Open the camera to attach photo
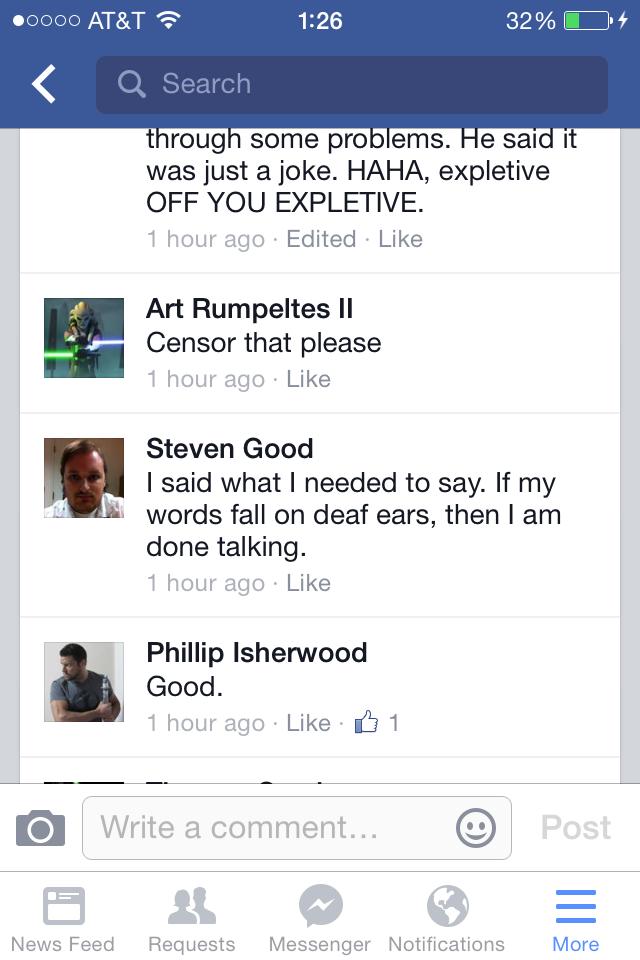640x960 pixels. (x=40, y=828)
